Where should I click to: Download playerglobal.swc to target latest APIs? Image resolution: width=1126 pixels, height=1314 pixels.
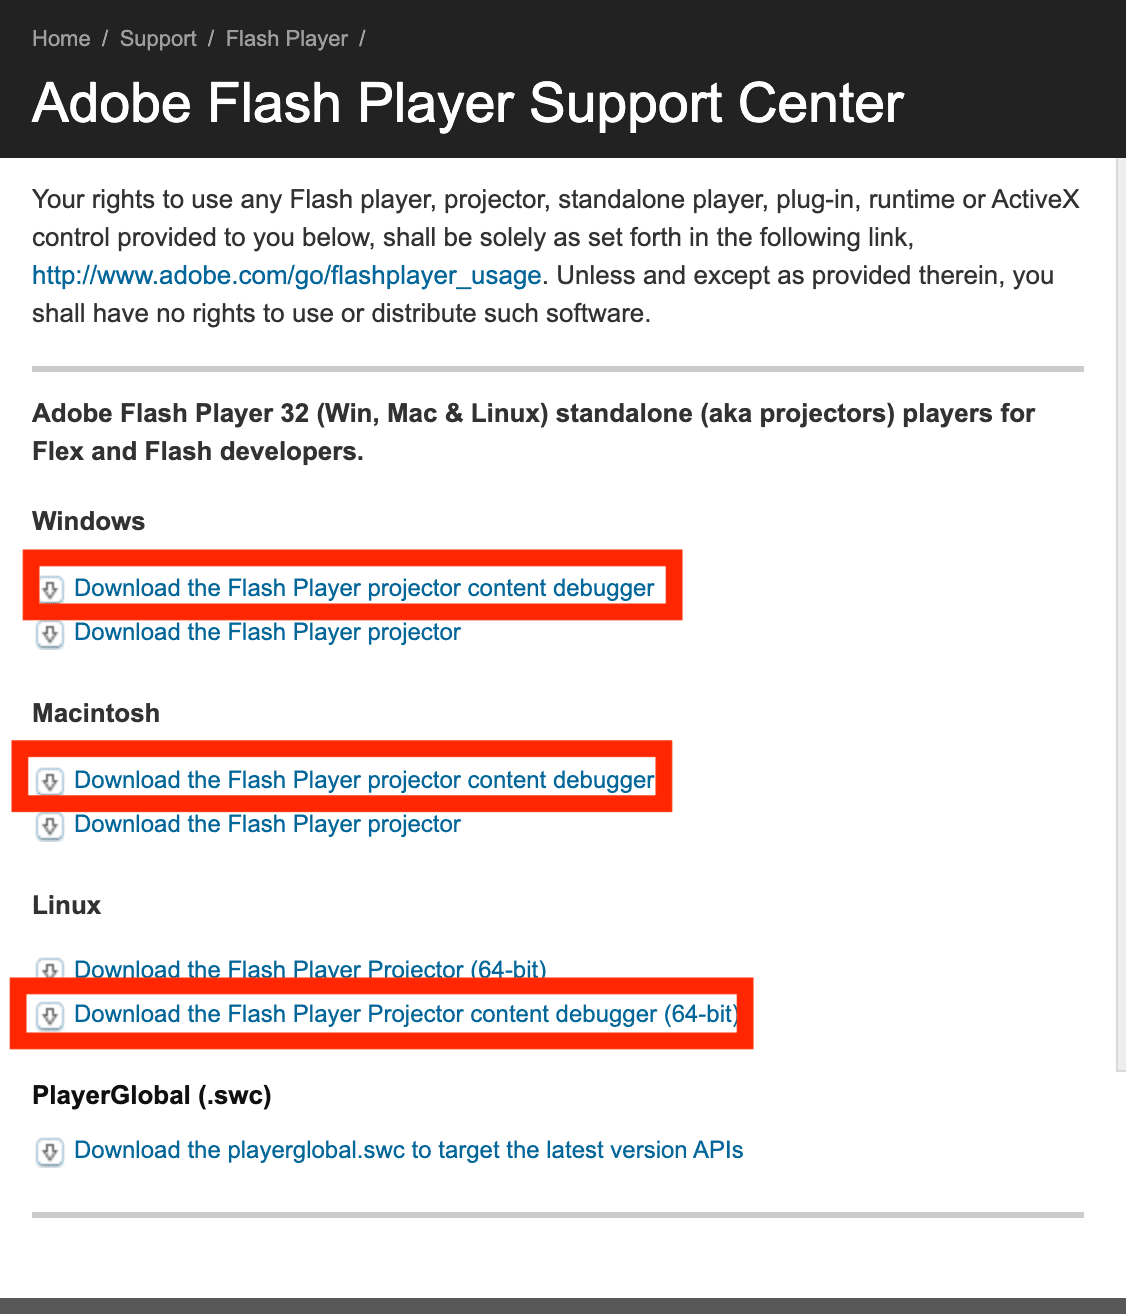tap(409, 1151)
